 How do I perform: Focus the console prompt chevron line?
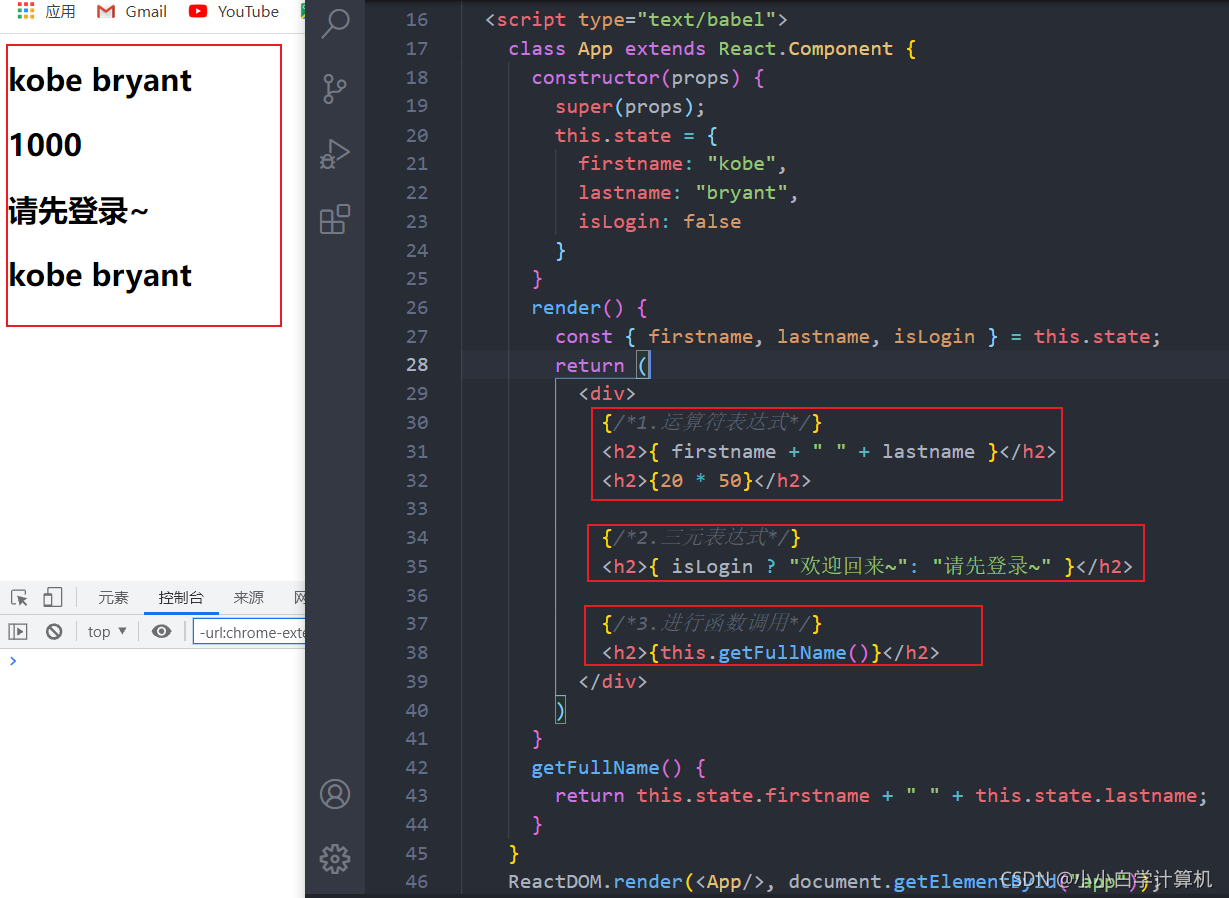[x=152, y=661]
